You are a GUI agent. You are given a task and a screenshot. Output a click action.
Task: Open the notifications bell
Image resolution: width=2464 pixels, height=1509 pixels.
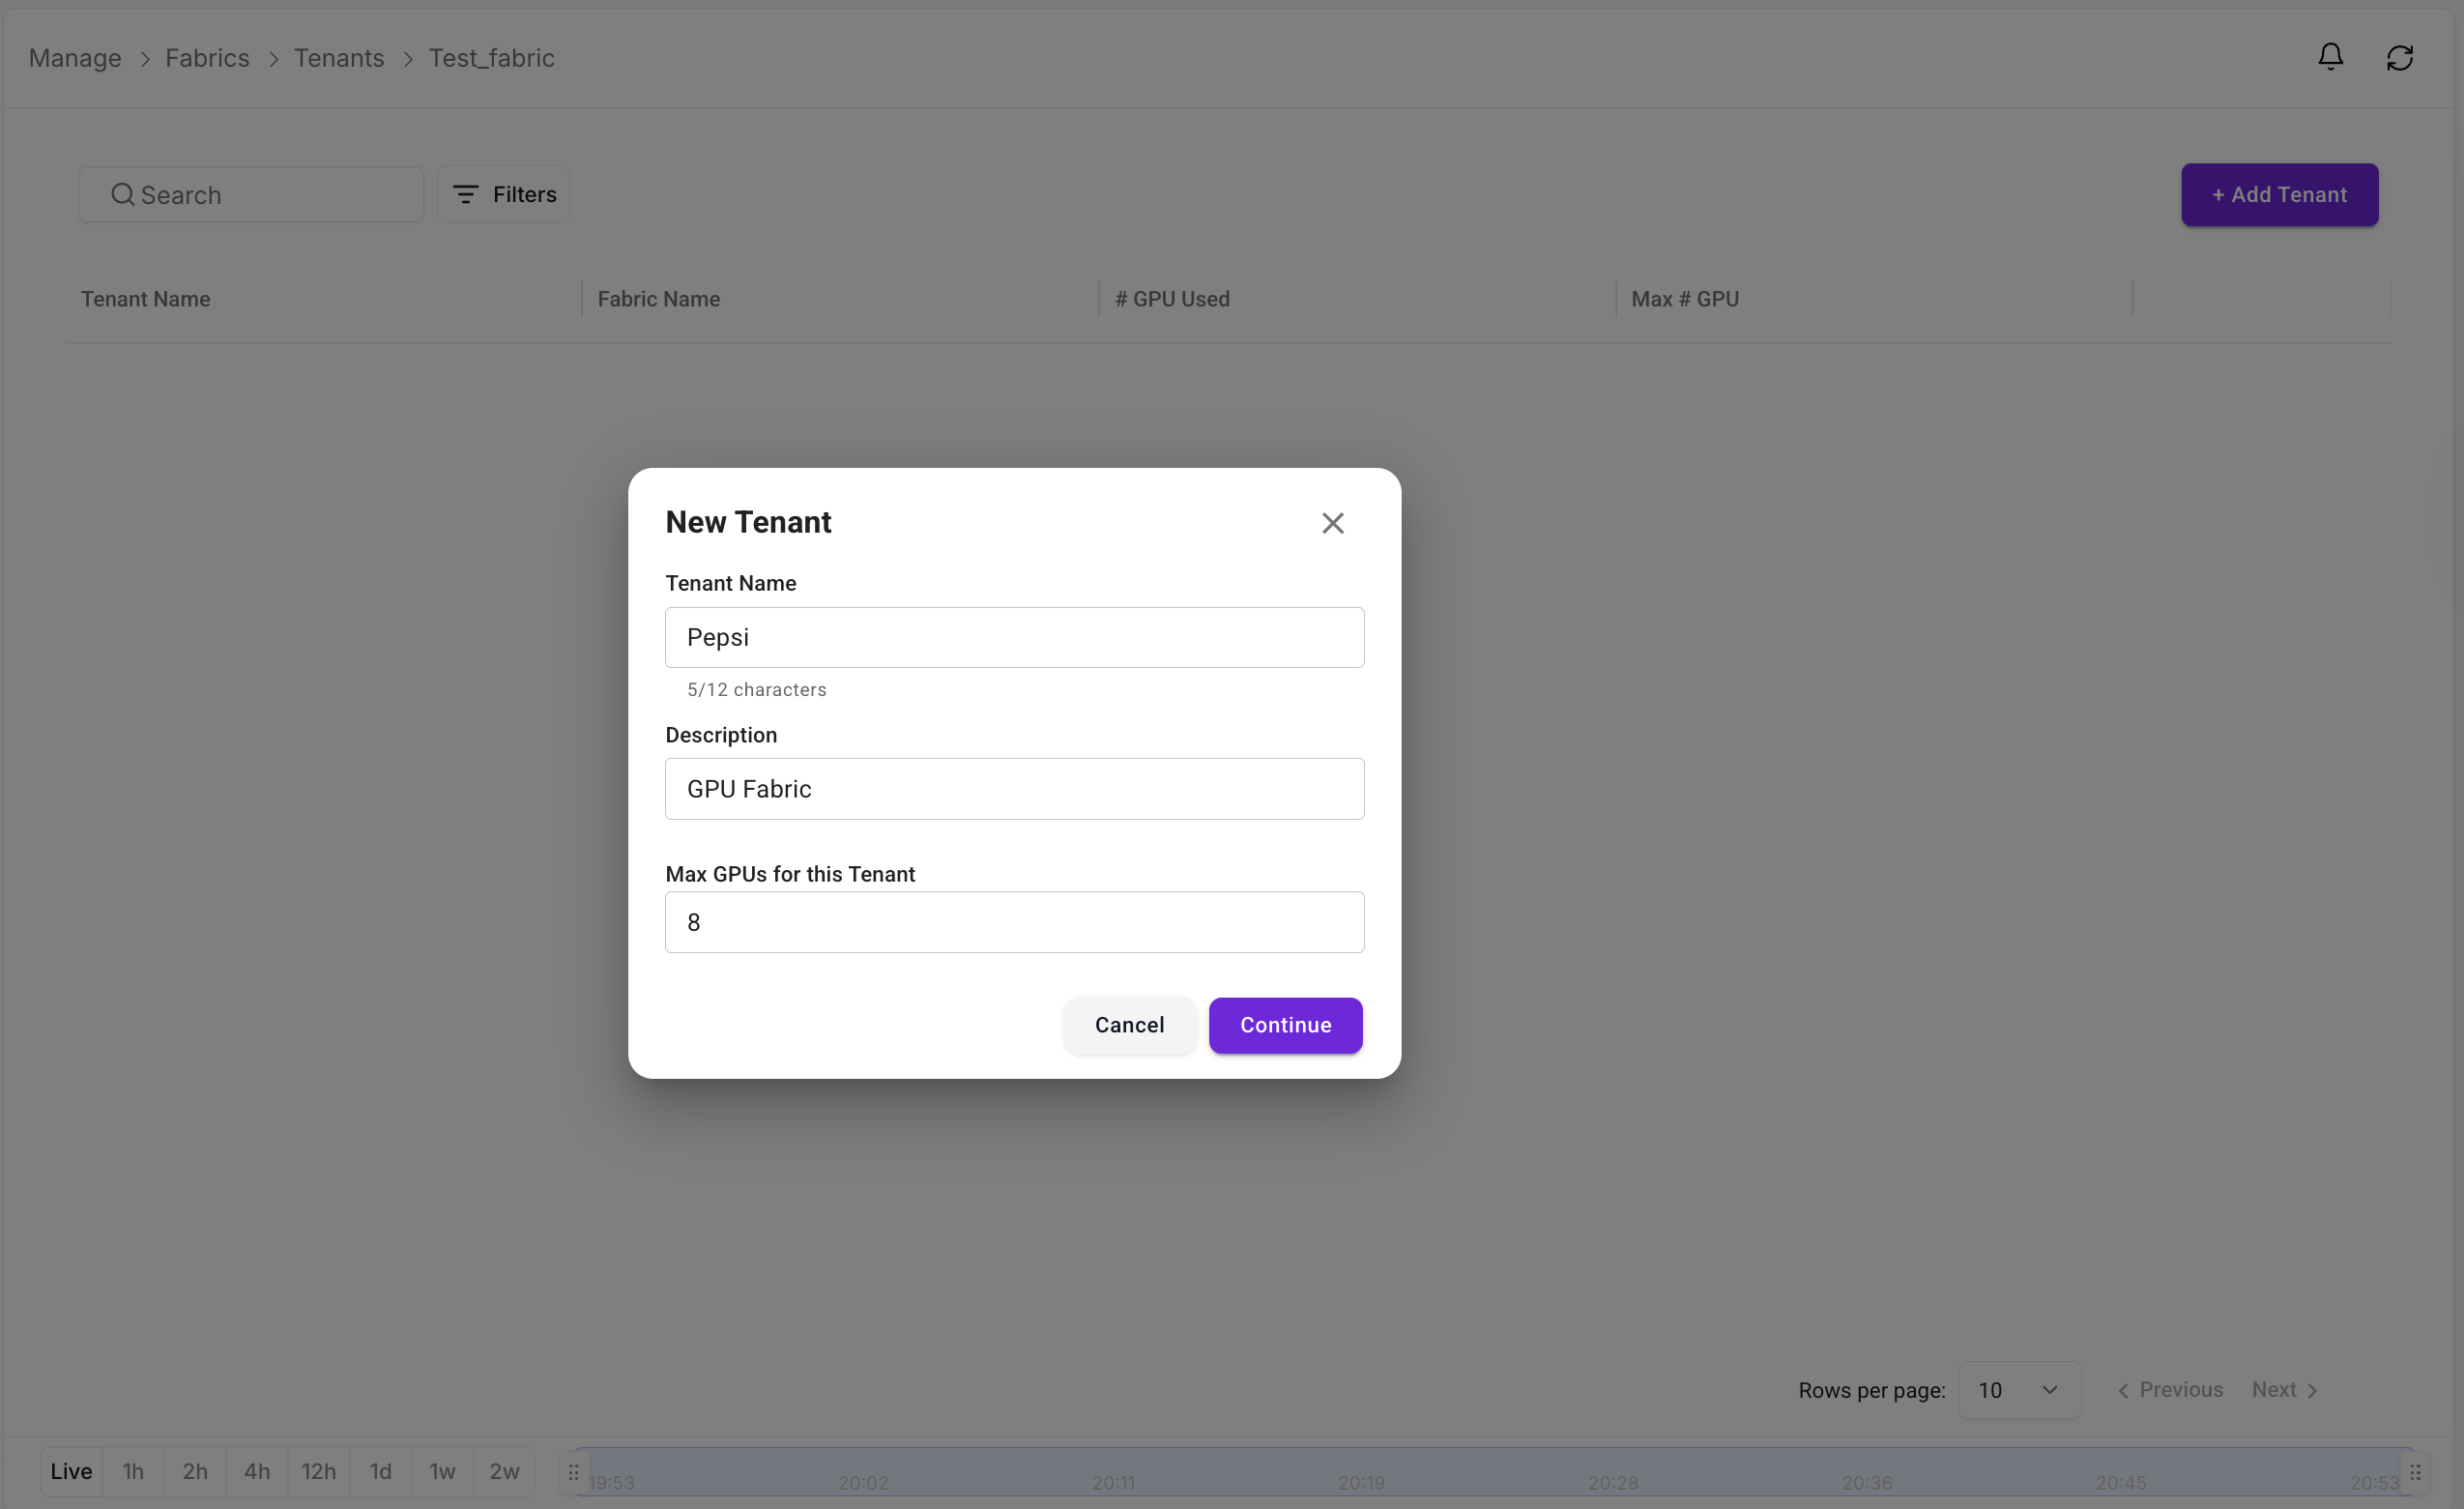click(2330, 57)
